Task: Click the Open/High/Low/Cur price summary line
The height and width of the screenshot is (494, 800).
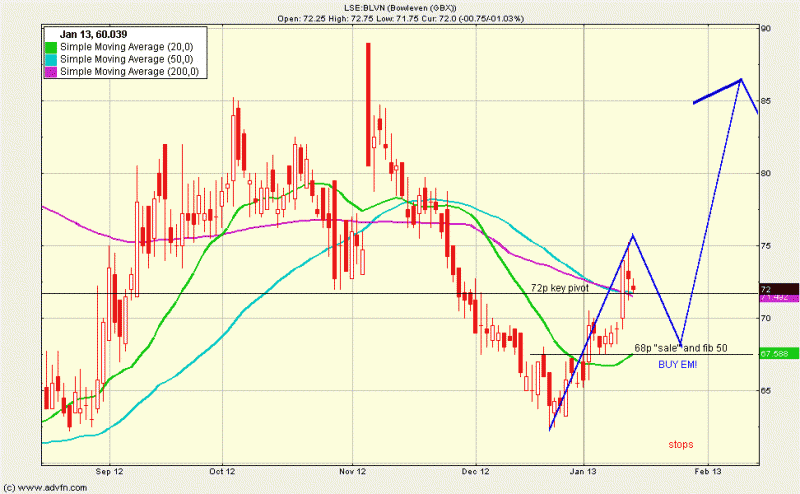Action: (402, 18)
